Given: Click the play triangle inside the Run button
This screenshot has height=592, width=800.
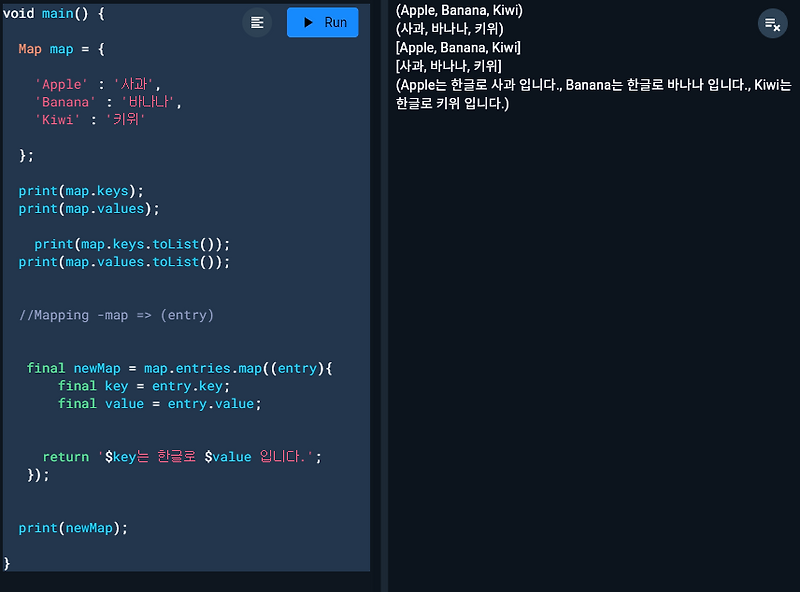Looking at the screenshot, I should (x=310, y=22).
